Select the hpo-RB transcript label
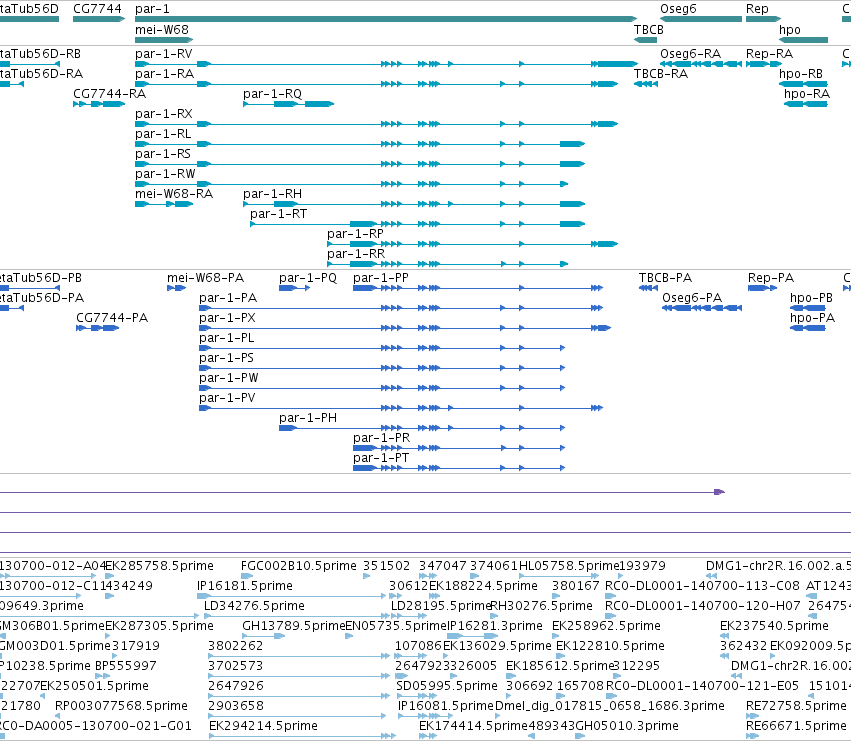The image size is (851, 741). tap(801, 74)
